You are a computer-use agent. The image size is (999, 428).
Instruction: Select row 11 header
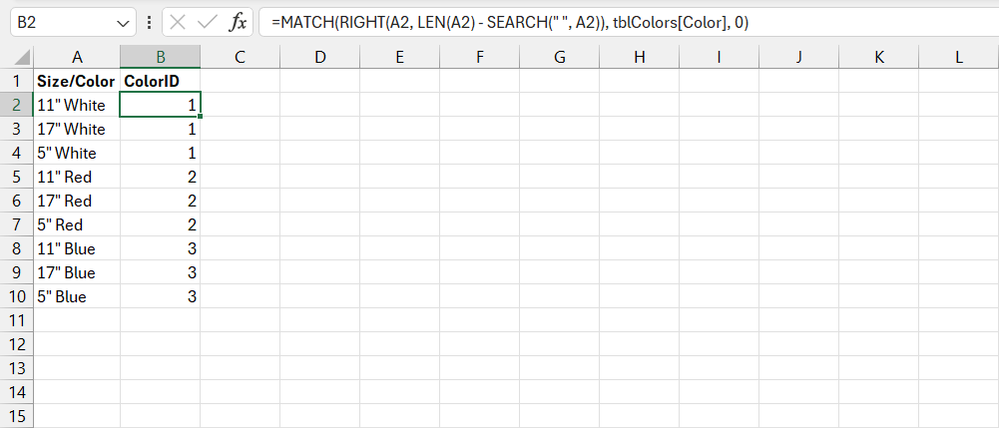[16, 320]
